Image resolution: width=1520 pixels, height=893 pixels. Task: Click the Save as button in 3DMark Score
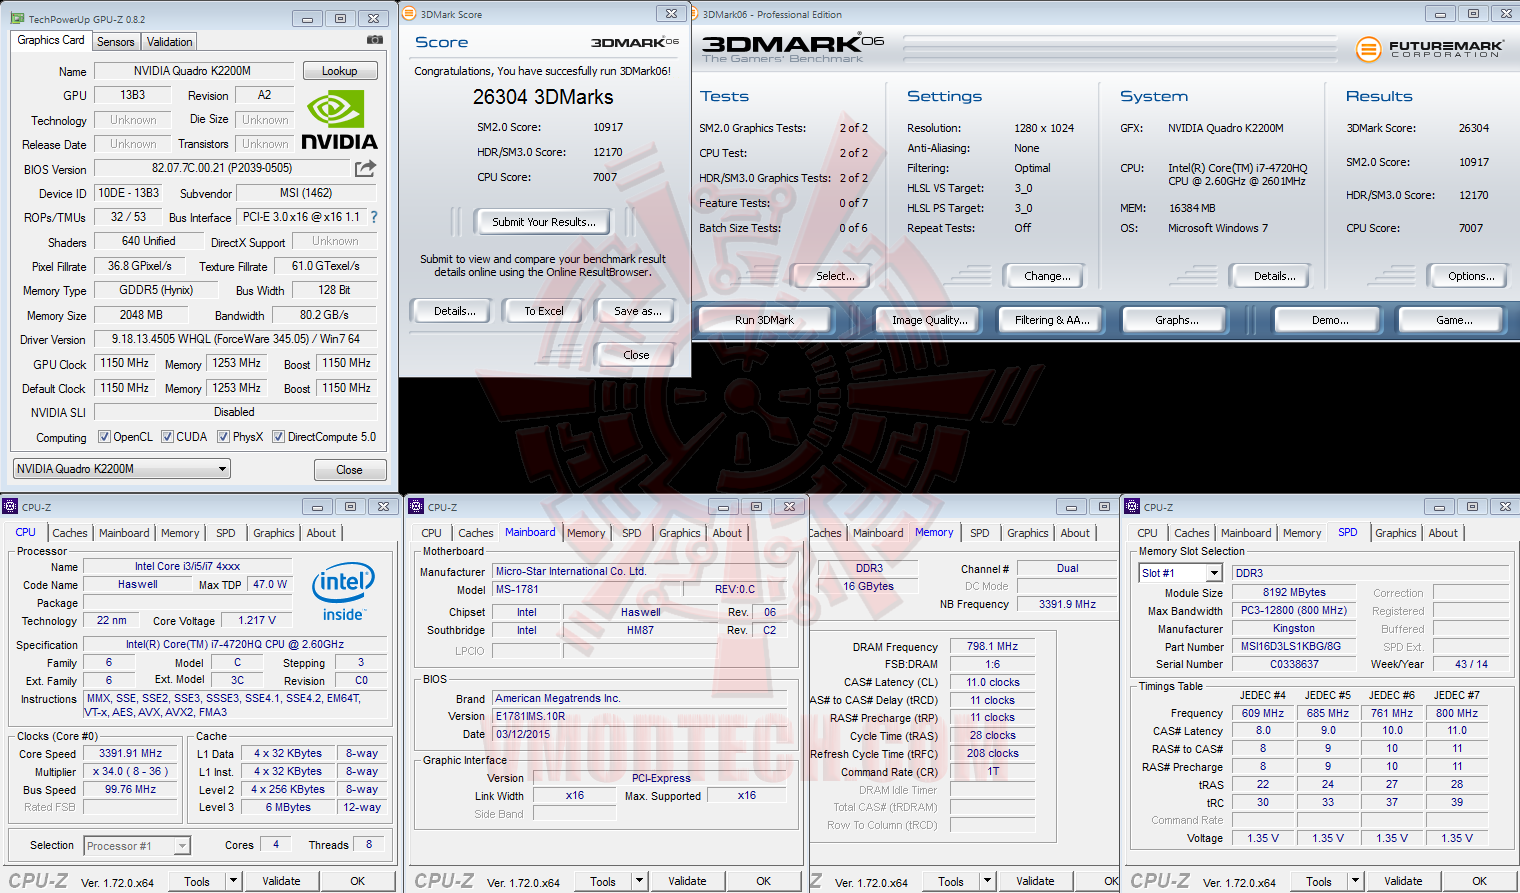click(637, 311)
